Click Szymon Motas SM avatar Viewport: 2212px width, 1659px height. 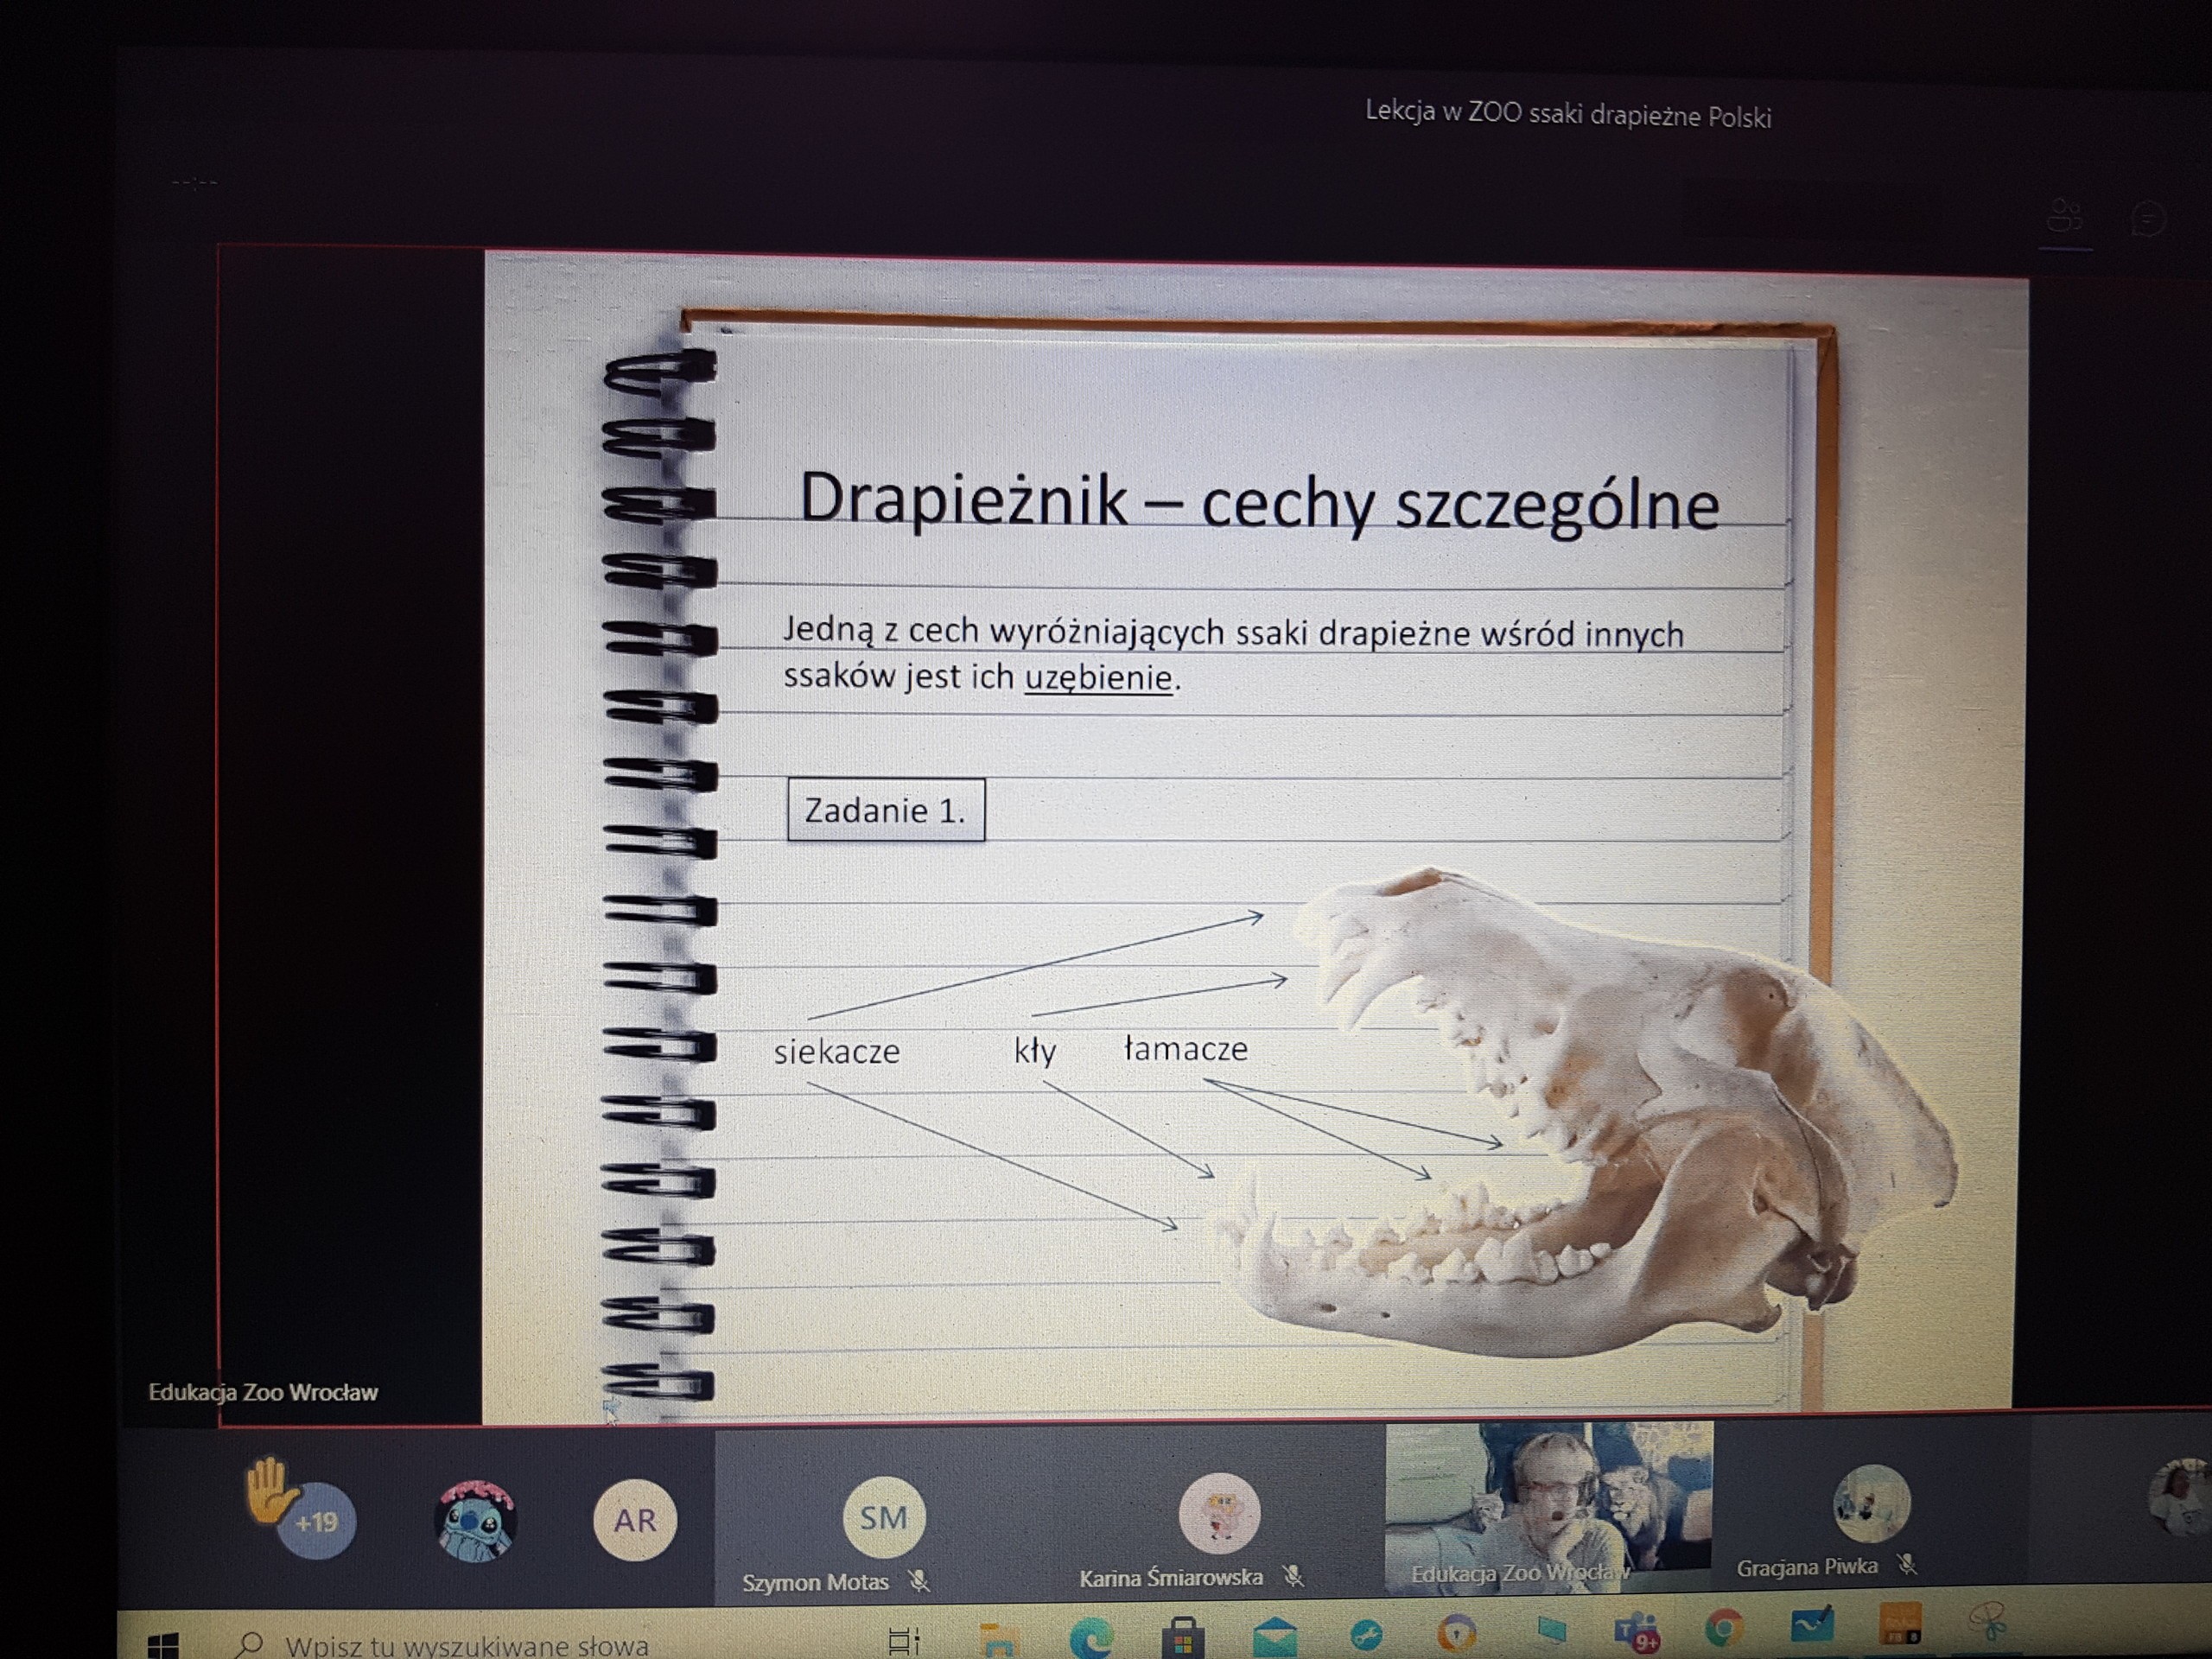click(x=884, y=1517)
